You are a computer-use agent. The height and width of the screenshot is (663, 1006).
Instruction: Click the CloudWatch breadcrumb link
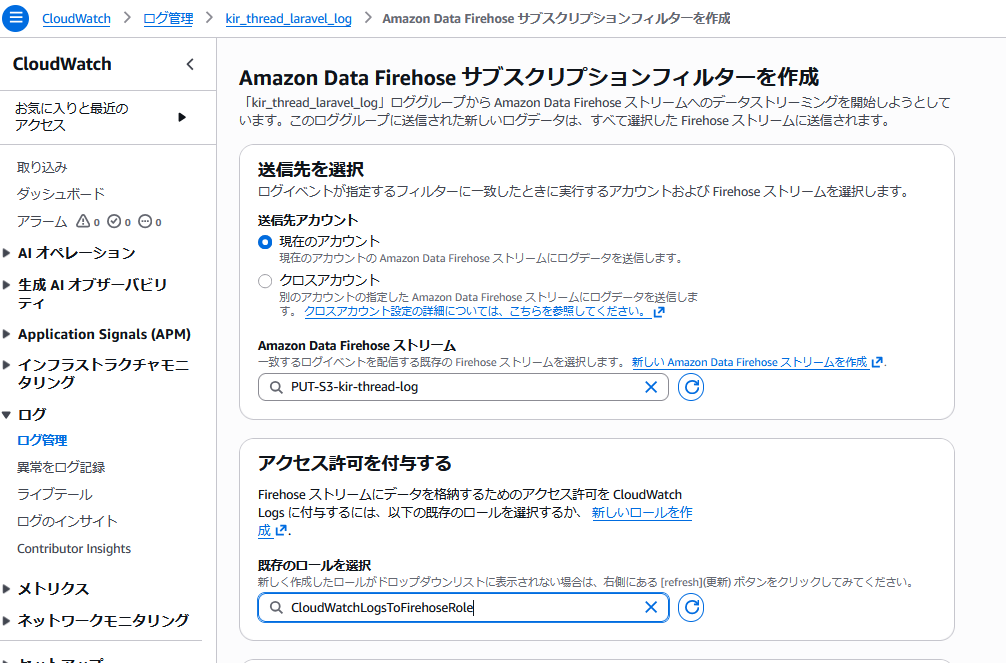pyautogui.click(x=76, y=18)
